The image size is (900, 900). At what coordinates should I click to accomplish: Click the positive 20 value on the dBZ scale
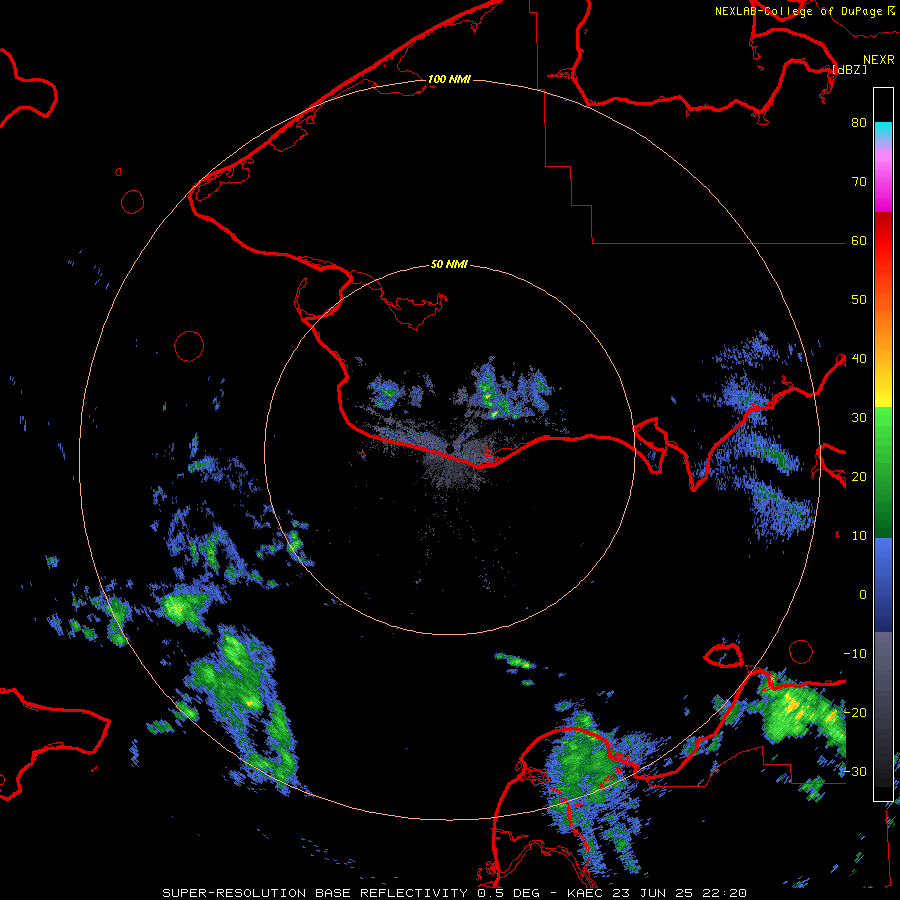859,477
